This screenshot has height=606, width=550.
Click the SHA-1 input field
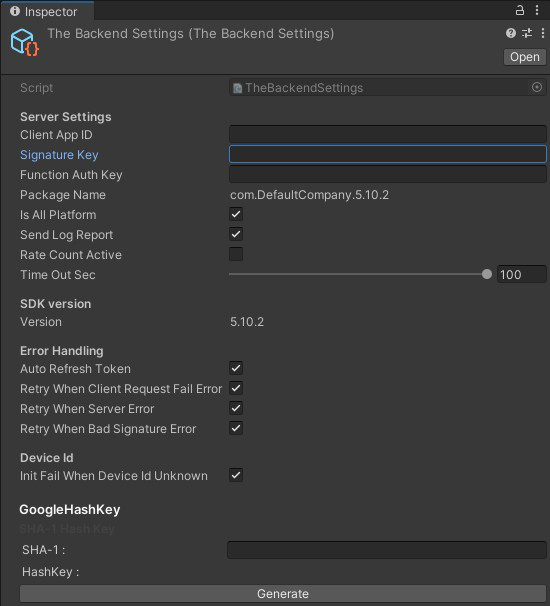click(387, 550)
